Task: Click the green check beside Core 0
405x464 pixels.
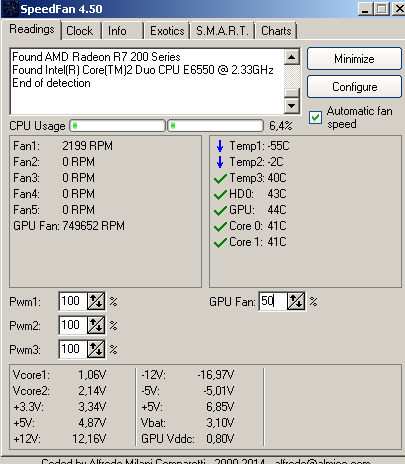Action: click(220, 227)
